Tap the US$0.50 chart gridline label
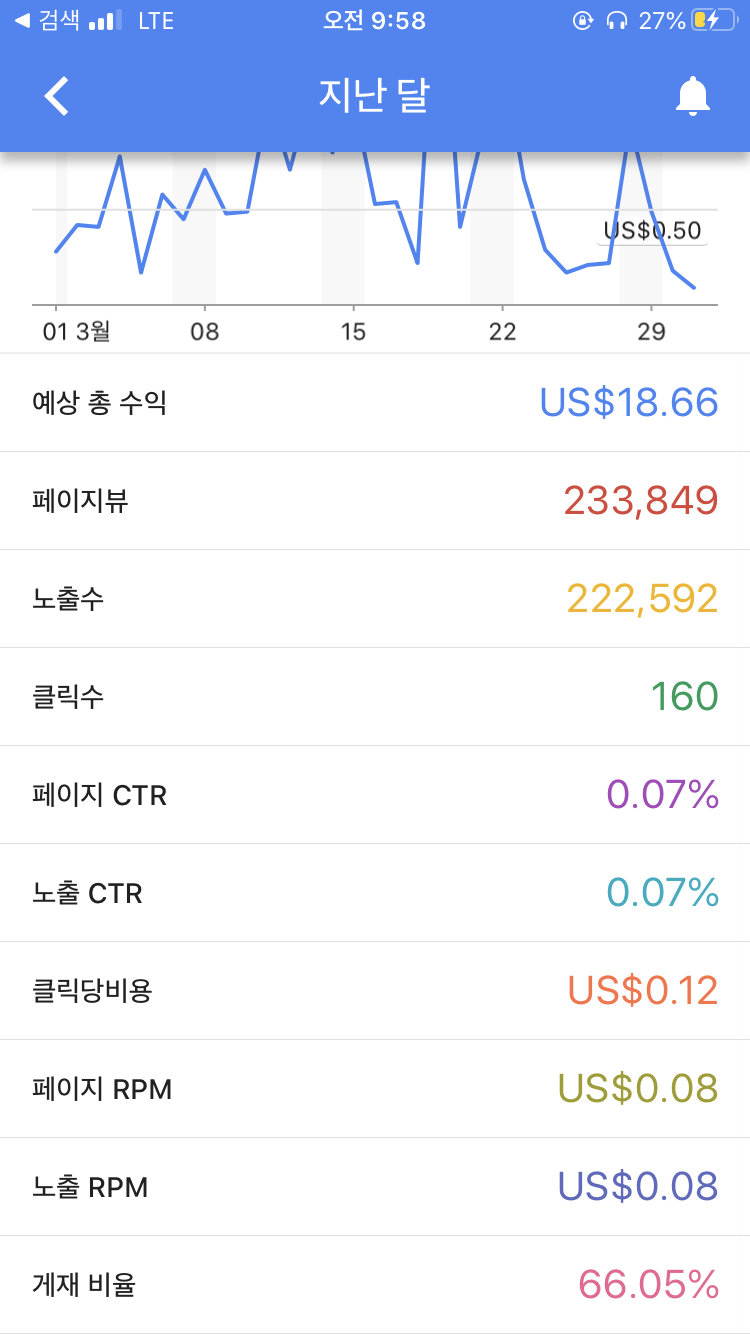 pos(653,231)
